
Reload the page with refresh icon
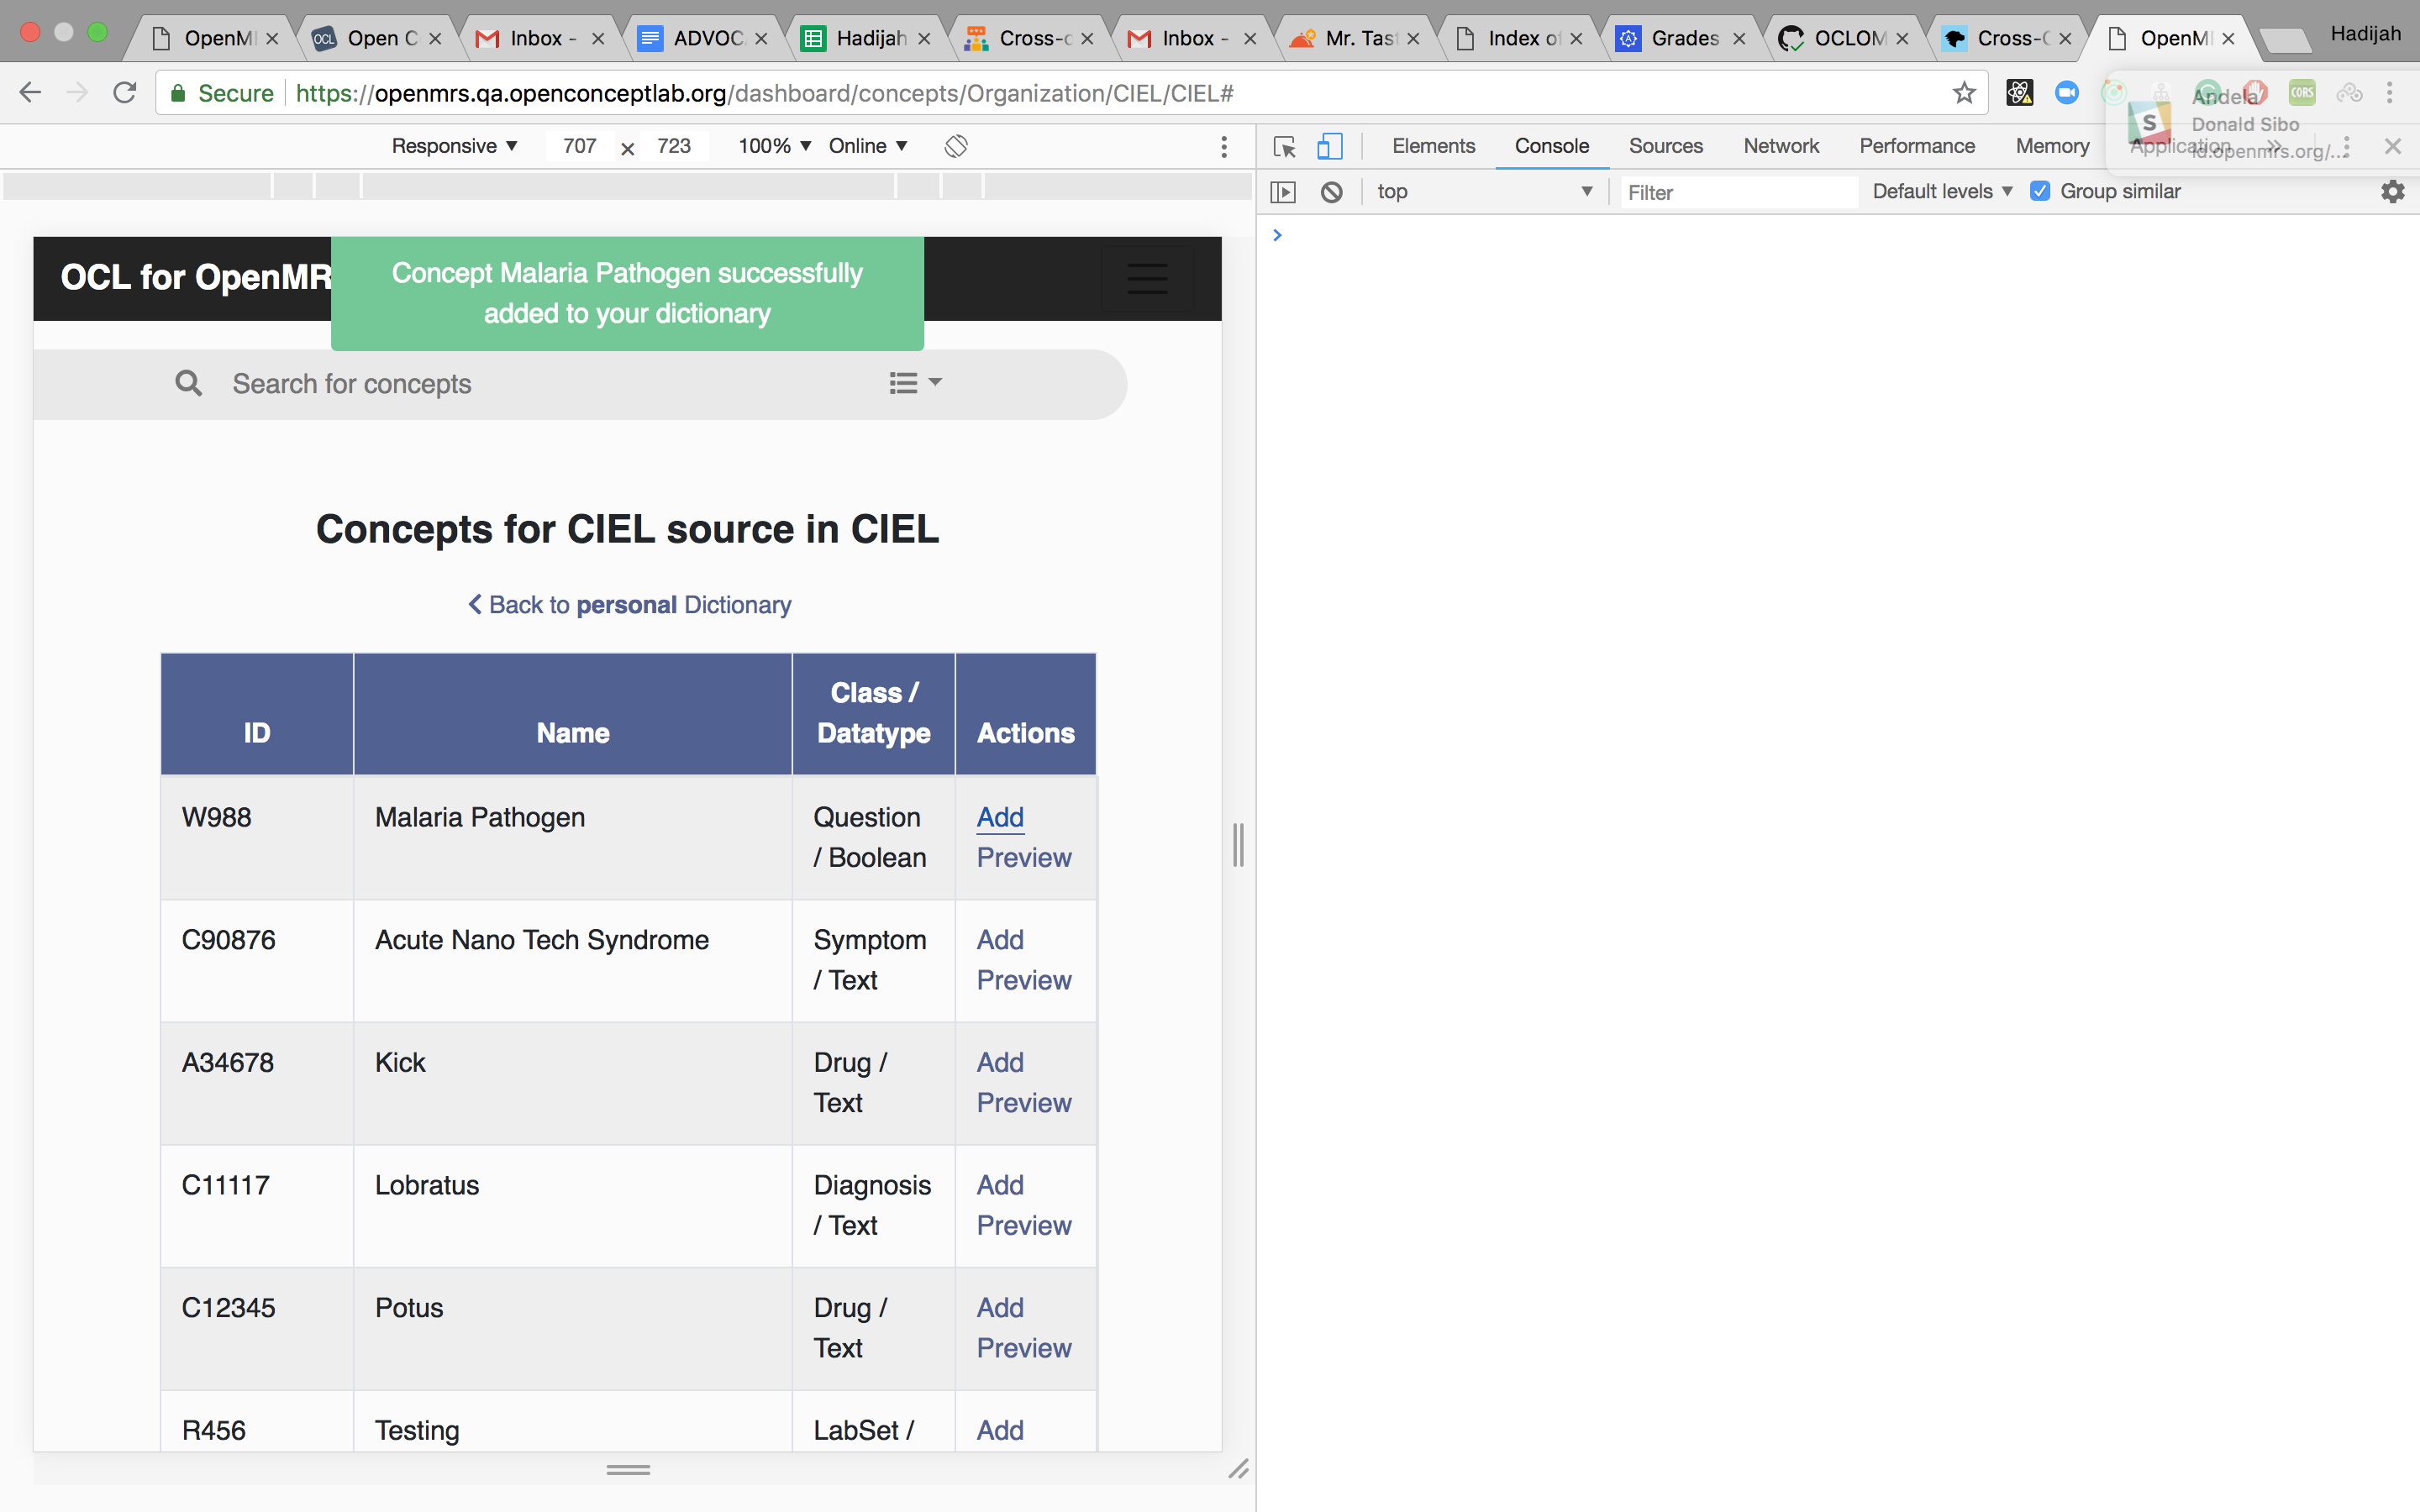point(124,93)
